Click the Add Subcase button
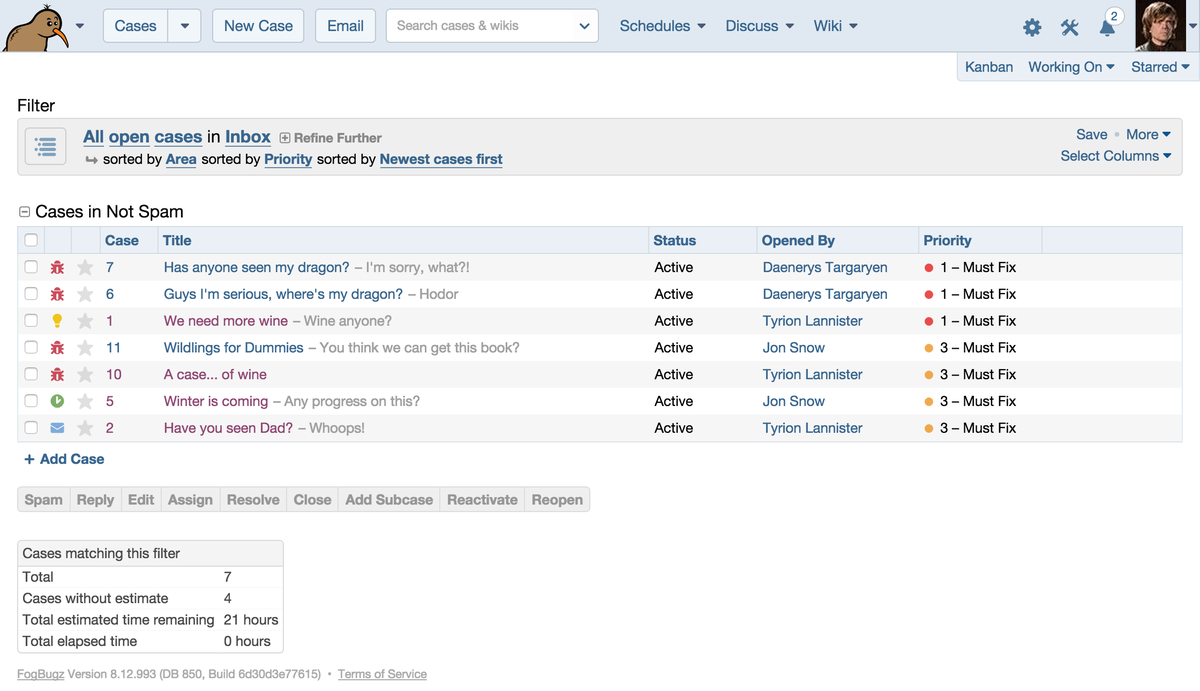The image size is (1200, 691). (389, 499)
